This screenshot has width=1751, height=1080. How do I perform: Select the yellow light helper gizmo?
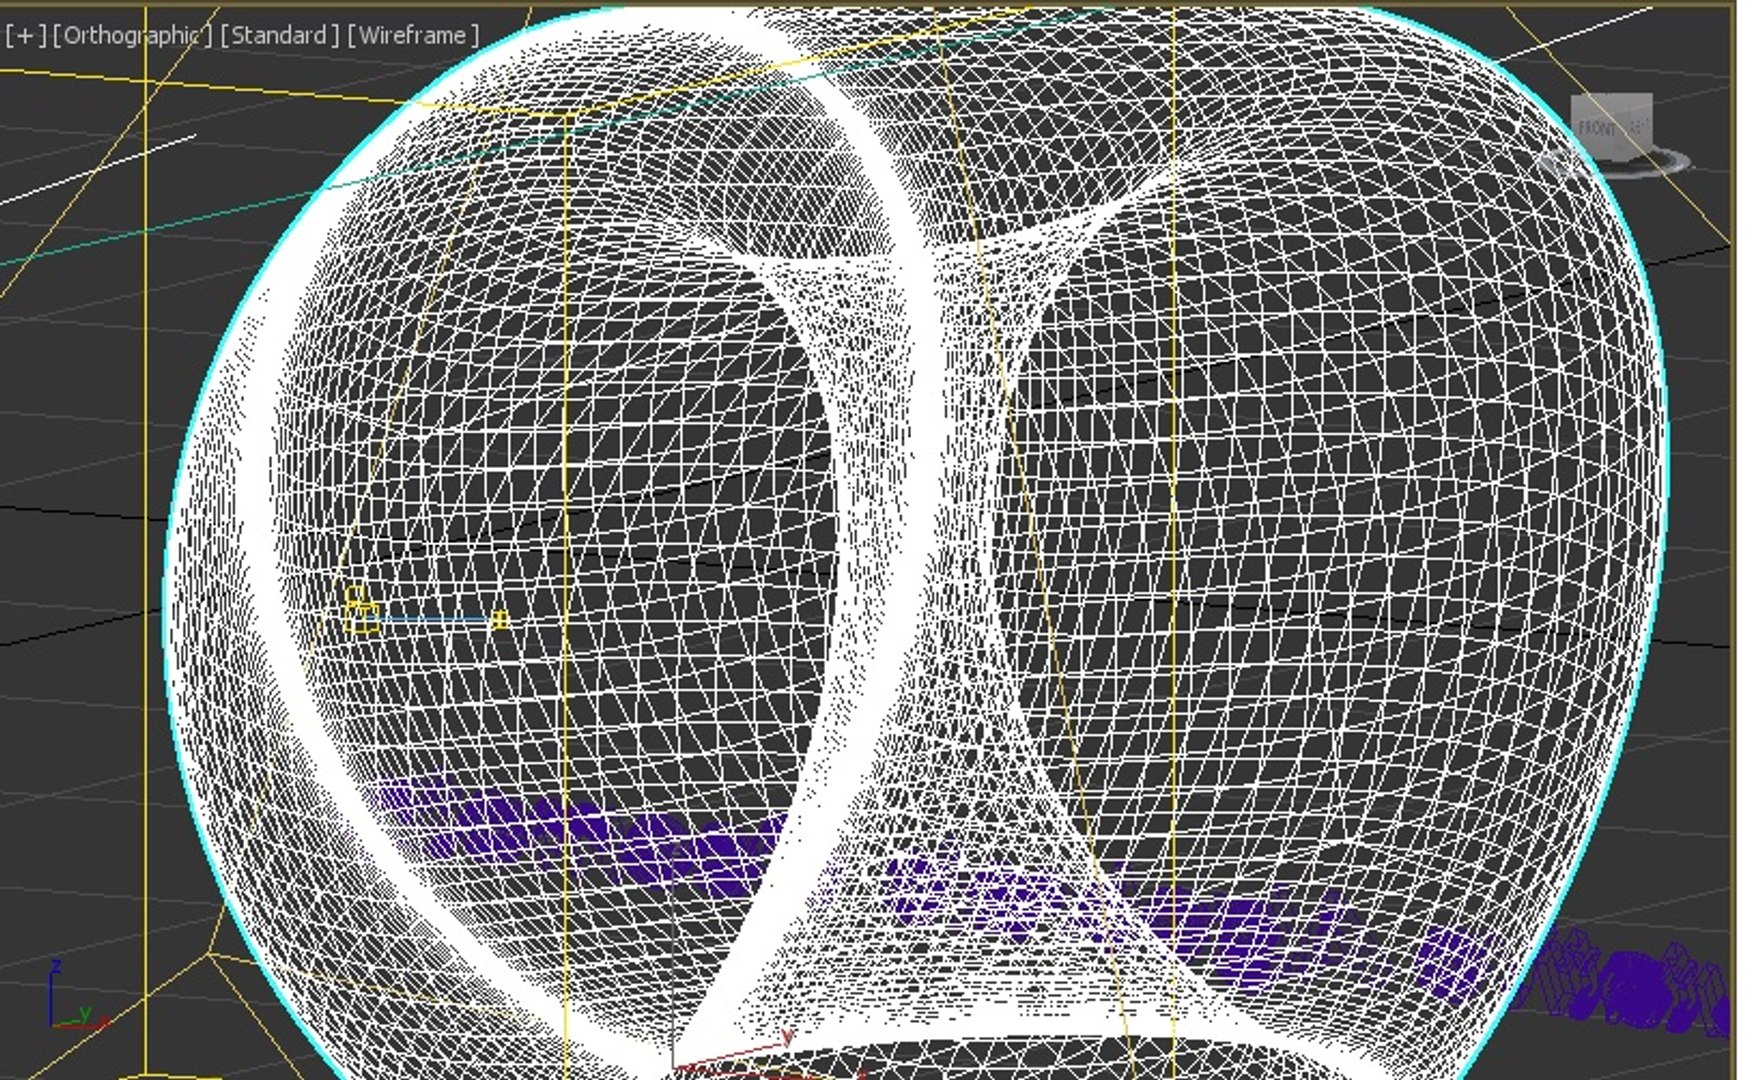point(361,610)
